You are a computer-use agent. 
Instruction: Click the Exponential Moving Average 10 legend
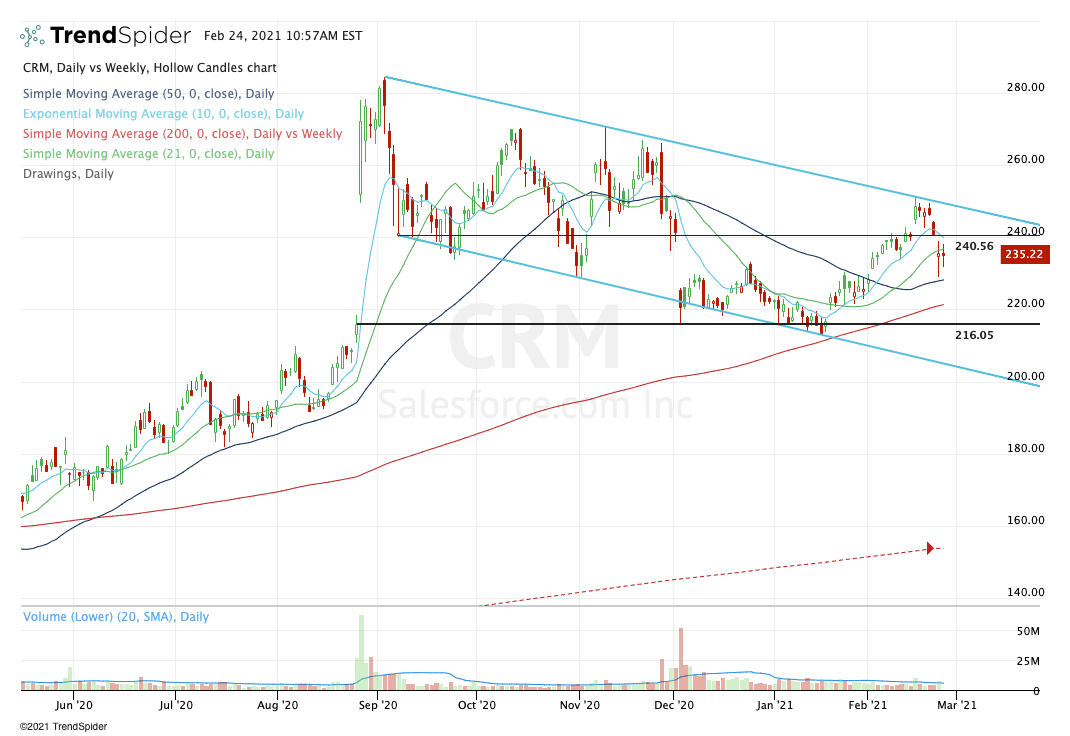pyautogui.click(x=164, y=114)
